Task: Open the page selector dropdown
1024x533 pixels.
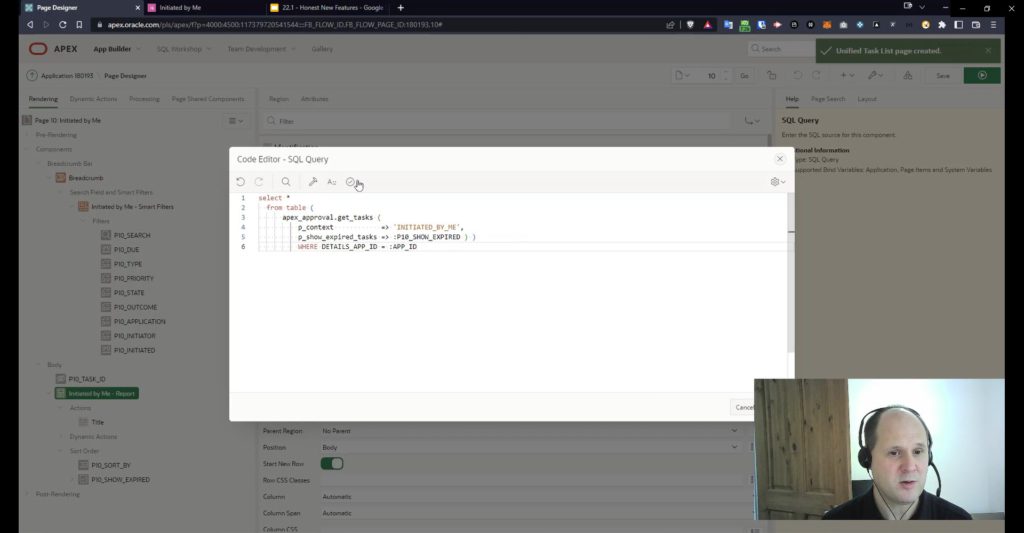Action: pyautogui.click(x=682, y=76)
